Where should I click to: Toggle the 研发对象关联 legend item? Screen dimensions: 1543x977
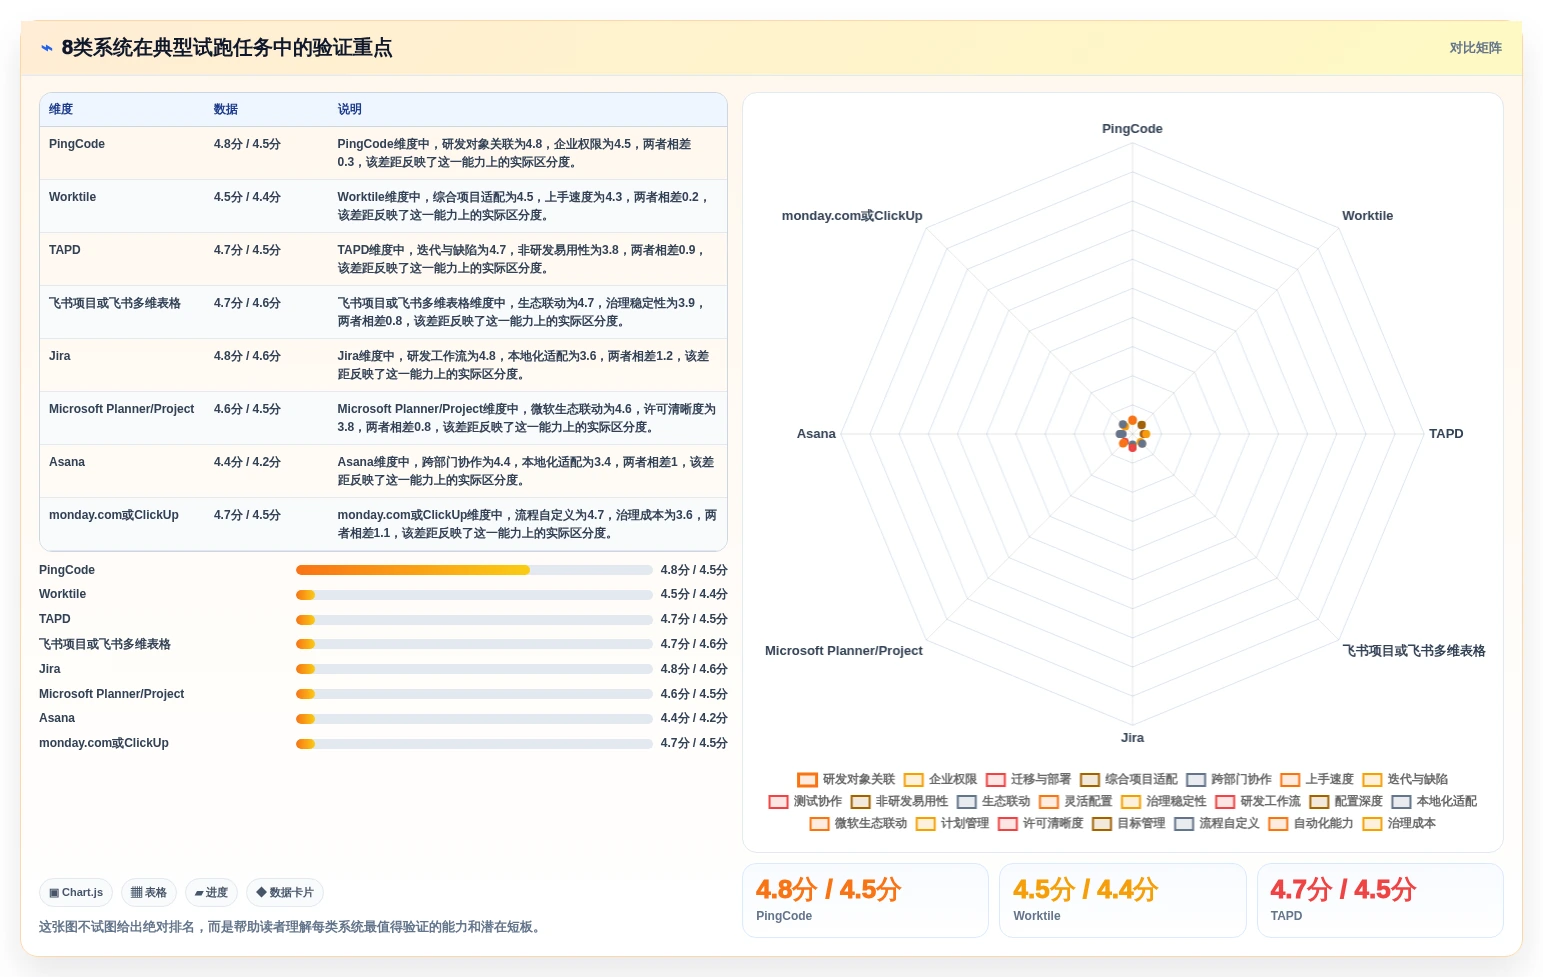[x=846, y=779]
